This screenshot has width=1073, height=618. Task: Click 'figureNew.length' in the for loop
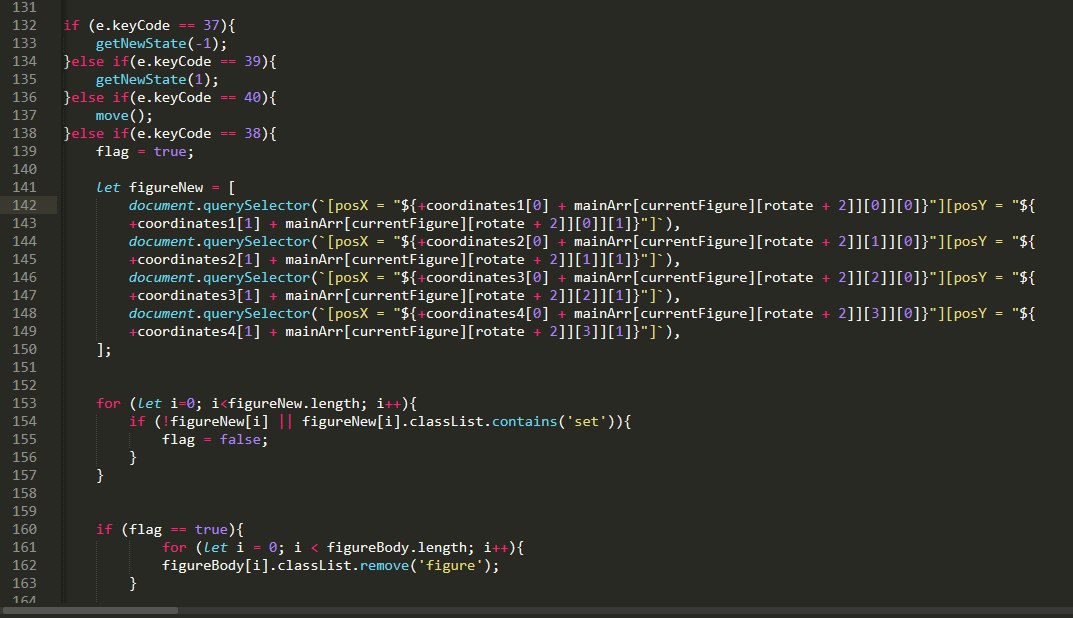pos(294,403)
